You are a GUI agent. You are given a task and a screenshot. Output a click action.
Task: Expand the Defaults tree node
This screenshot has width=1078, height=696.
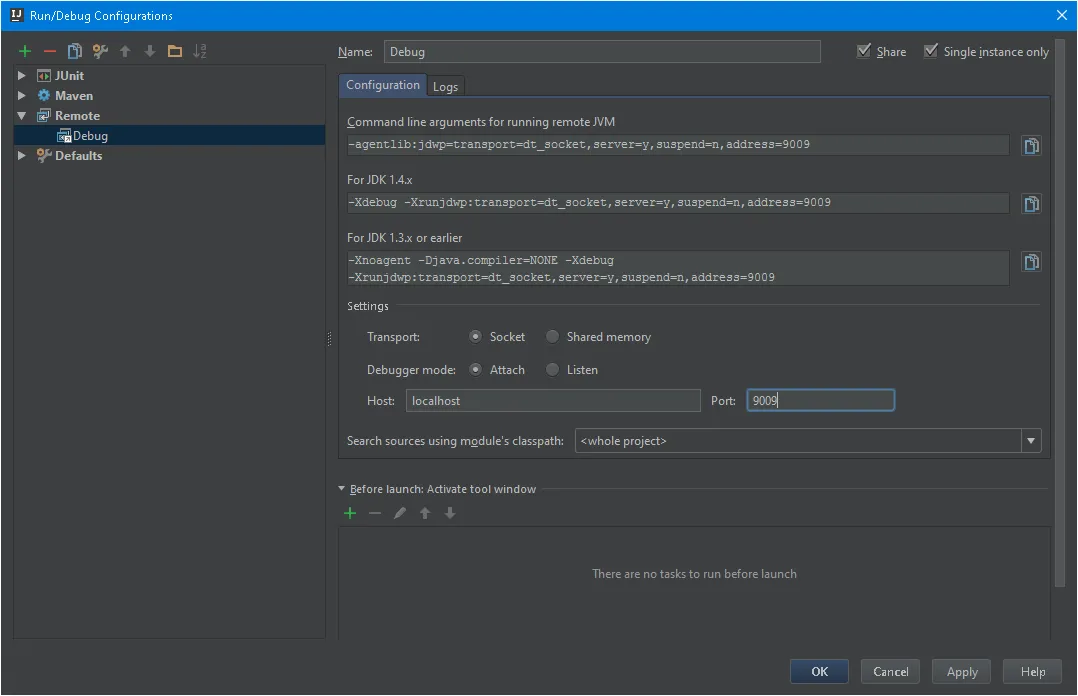point(21,155)
